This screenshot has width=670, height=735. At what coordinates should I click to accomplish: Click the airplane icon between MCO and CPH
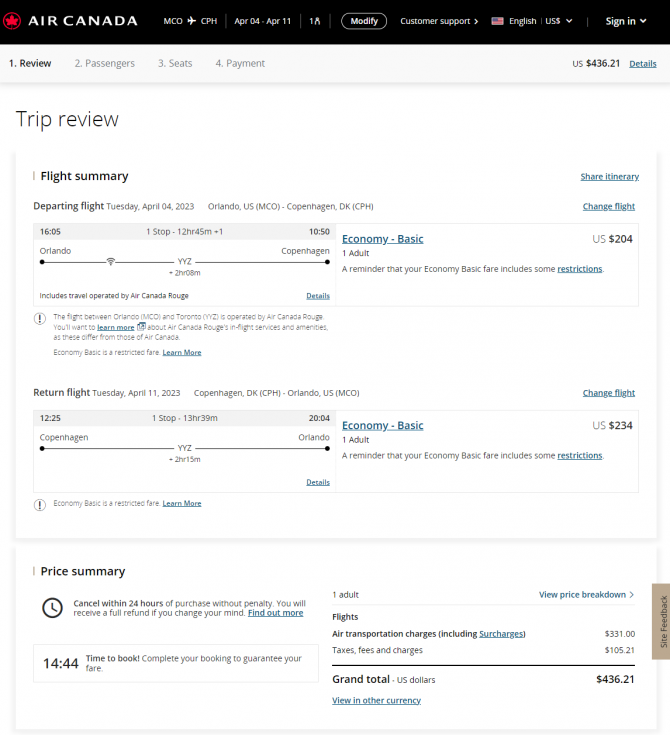point(191,21)
